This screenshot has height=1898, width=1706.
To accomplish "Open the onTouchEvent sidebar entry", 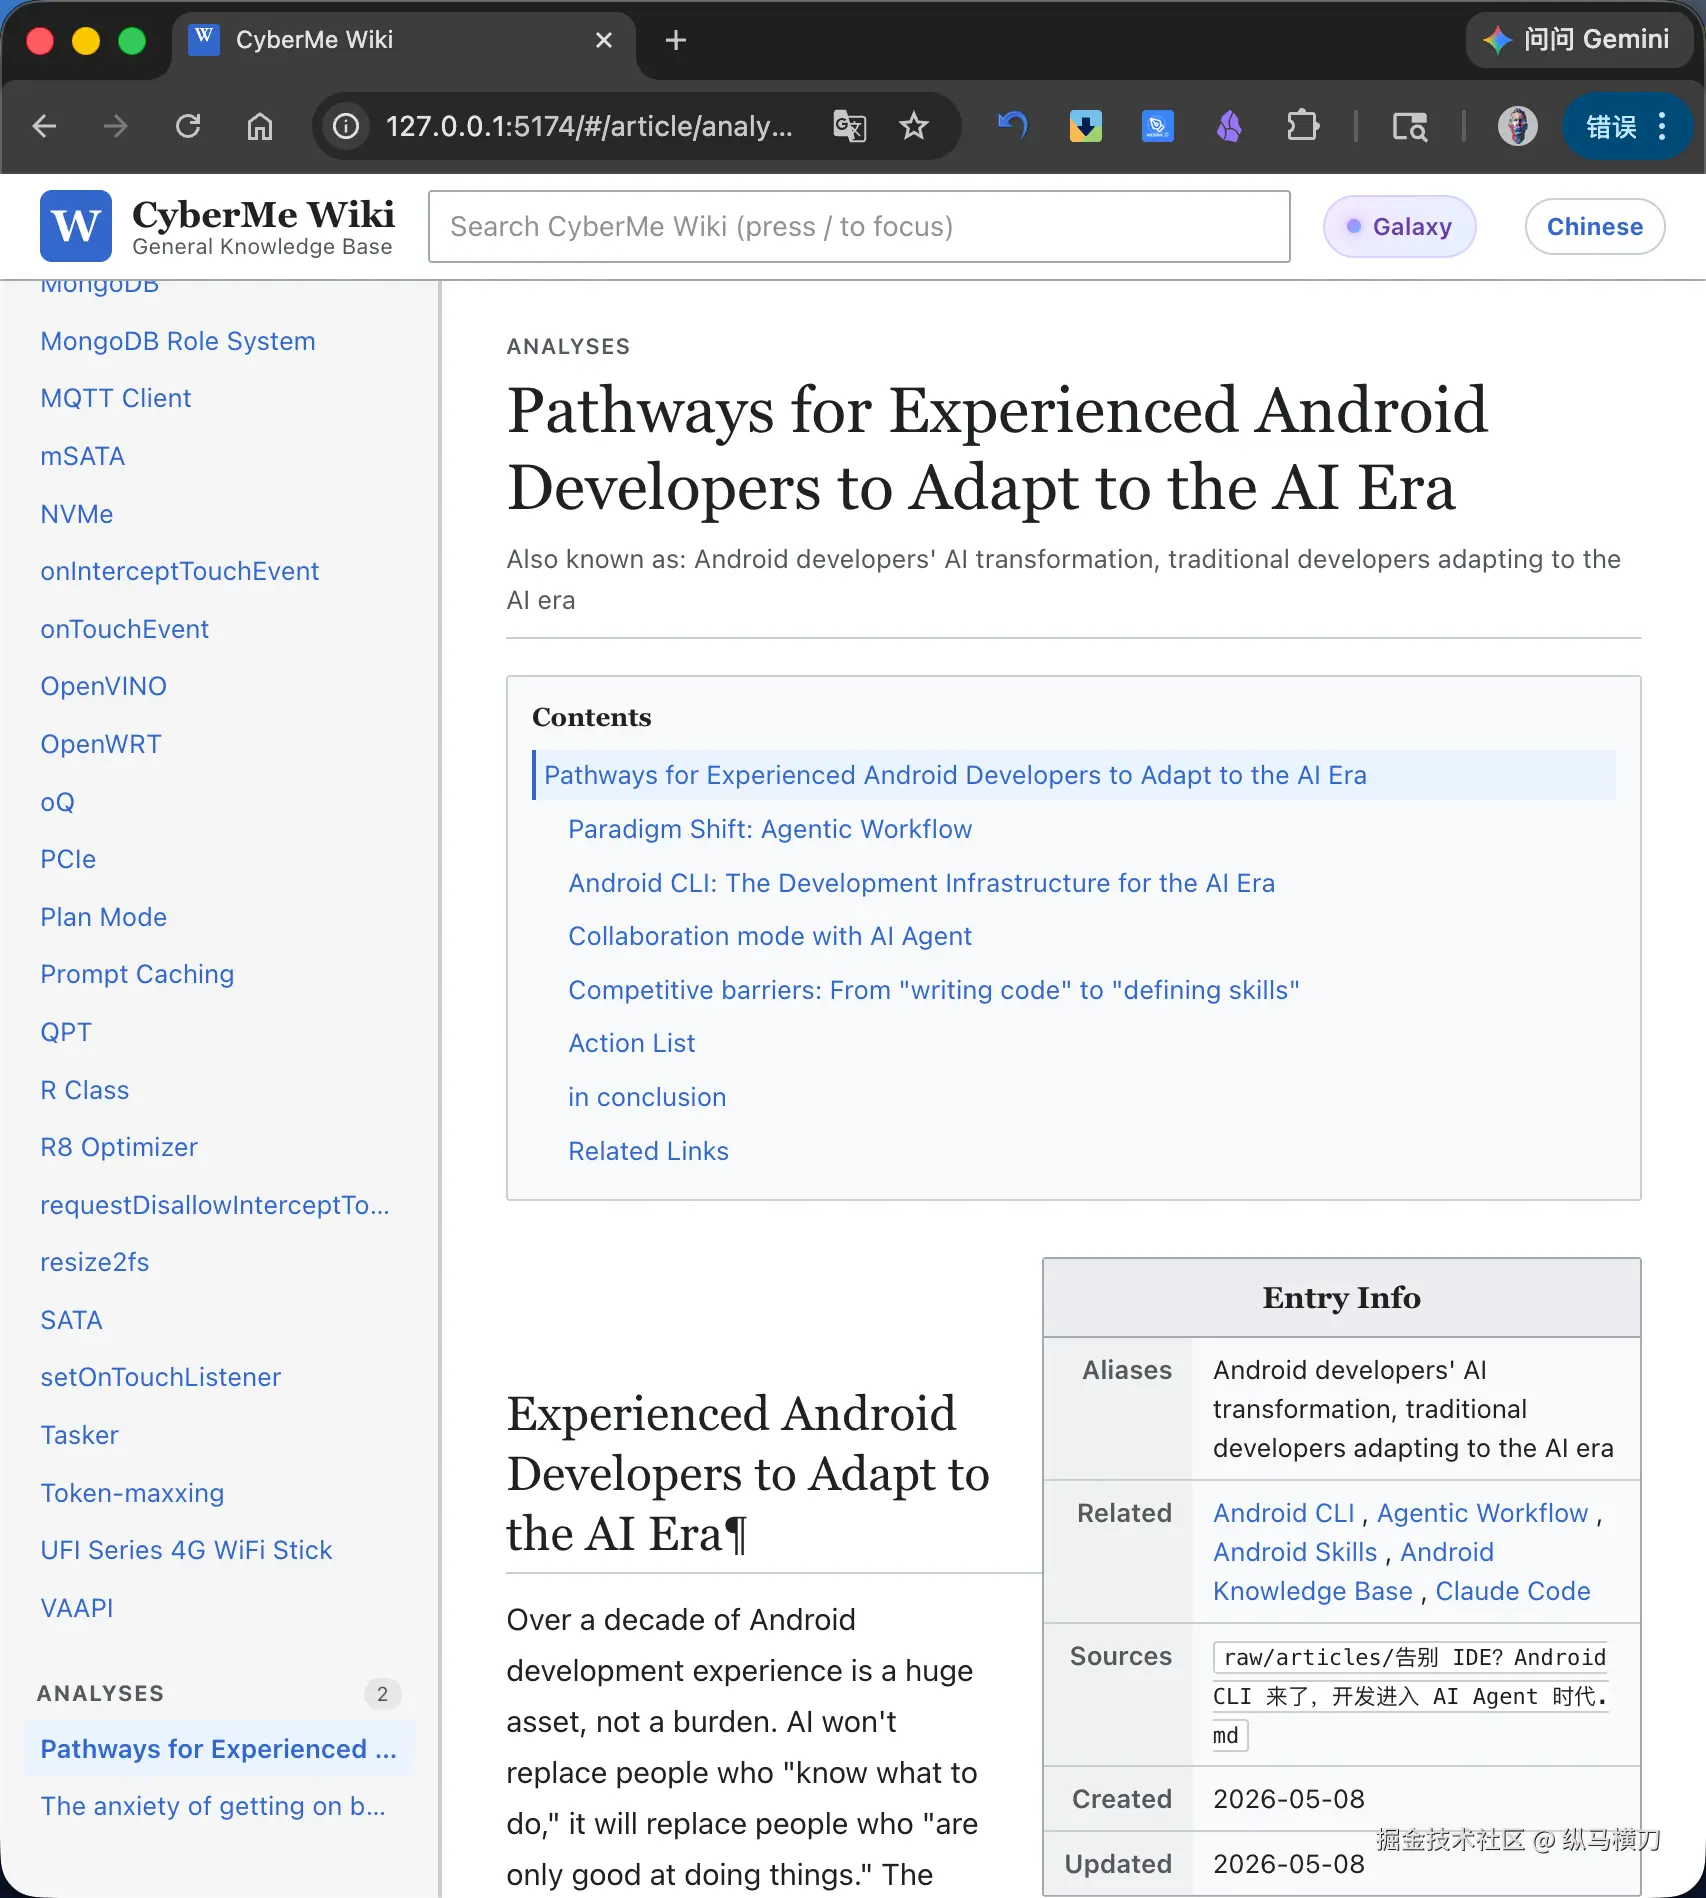I will tap(125, 629).
